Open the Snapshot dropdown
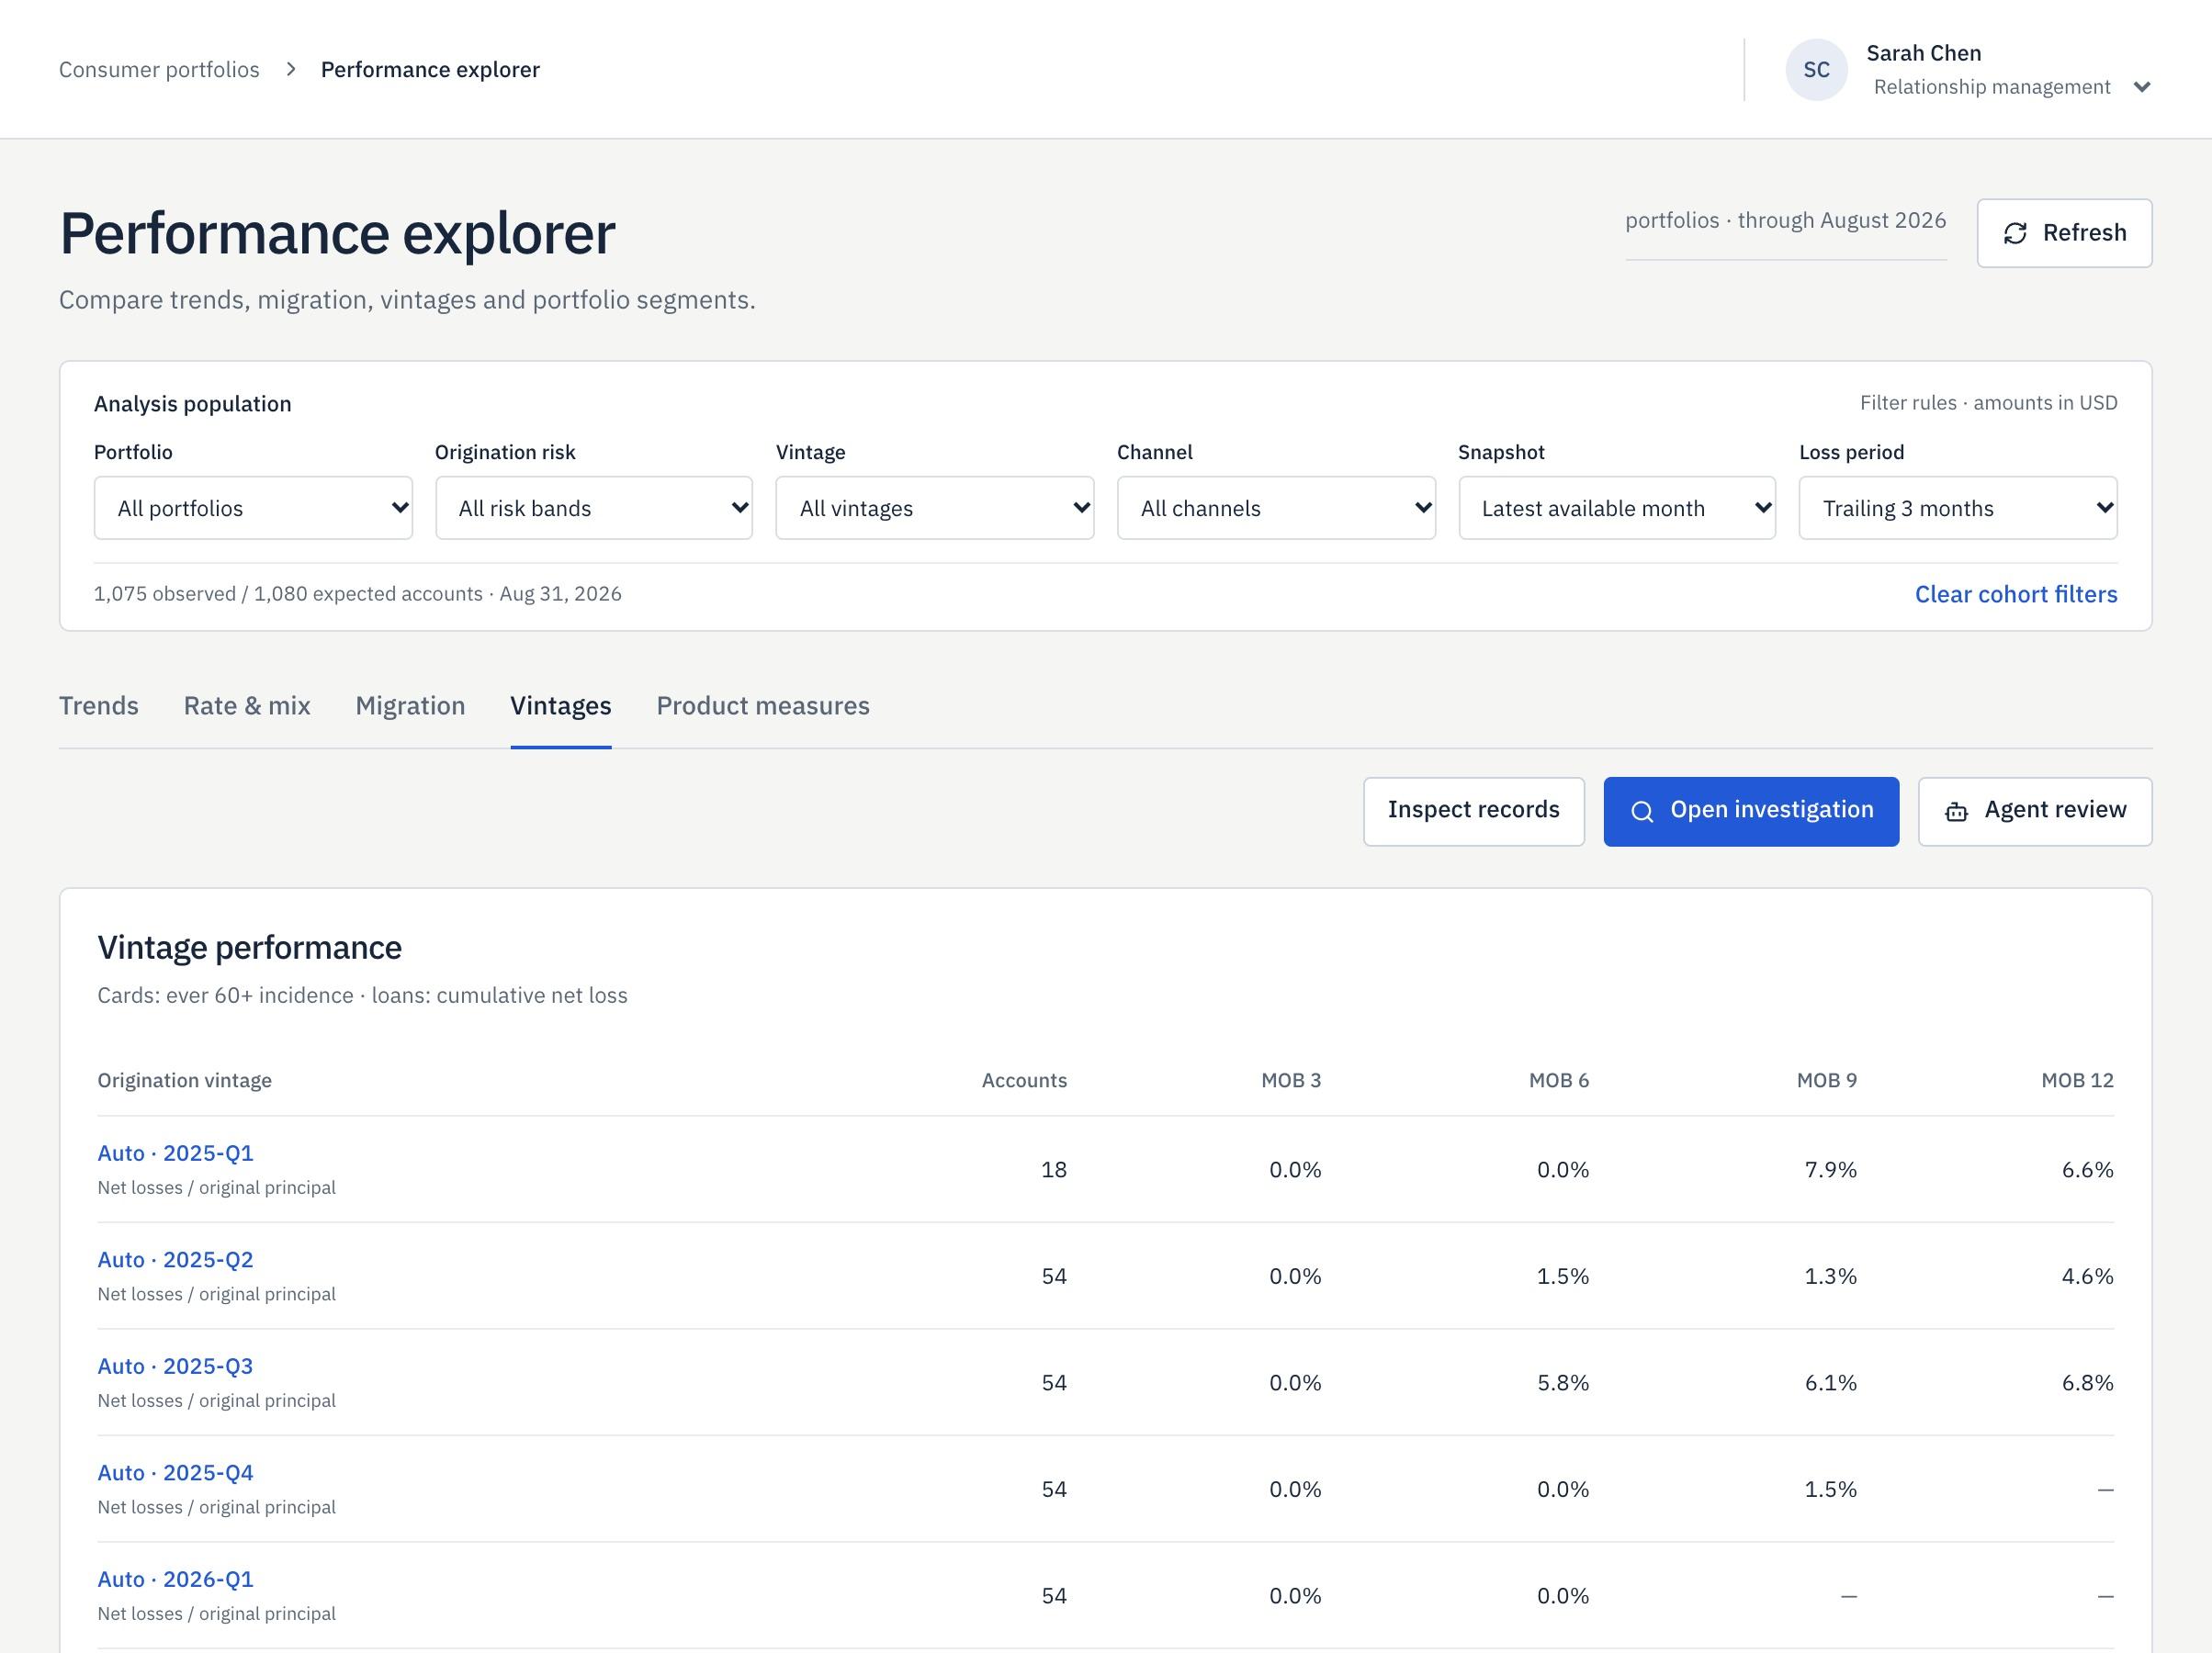 click(x=1617, y=508)
